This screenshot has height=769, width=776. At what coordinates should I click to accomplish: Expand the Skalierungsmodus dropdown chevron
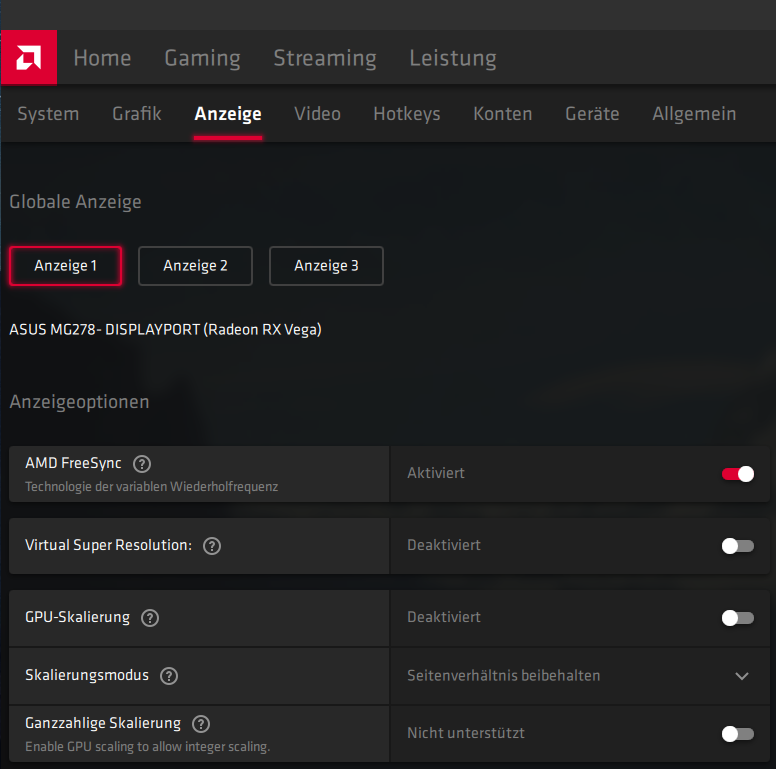tap(741, 676)
